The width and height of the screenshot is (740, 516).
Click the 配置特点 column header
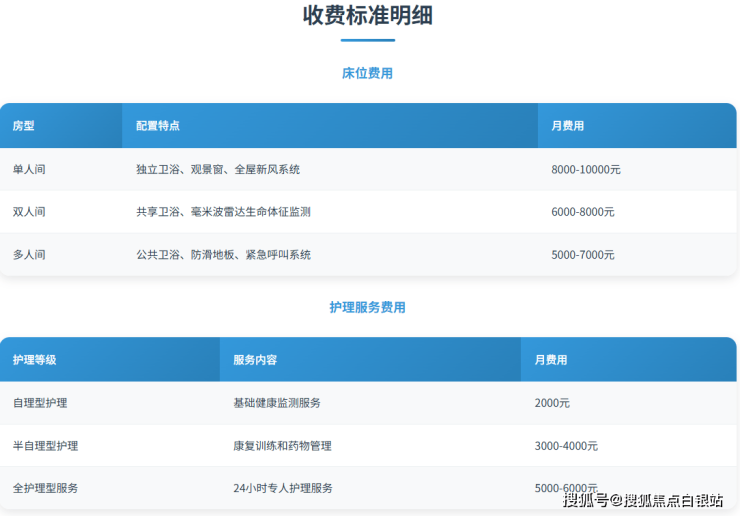[158, 126]
